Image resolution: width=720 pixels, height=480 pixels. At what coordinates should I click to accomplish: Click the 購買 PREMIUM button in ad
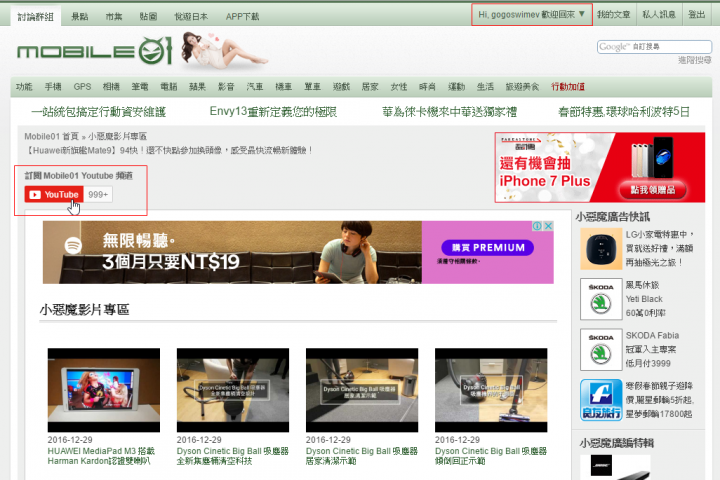pos(487,248)
